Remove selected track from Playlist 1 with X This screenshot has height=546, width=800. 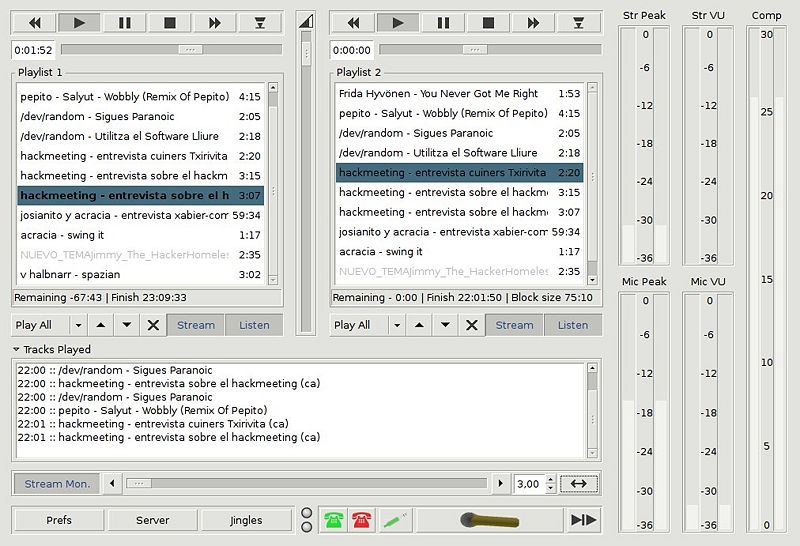[x=153, y=325]
